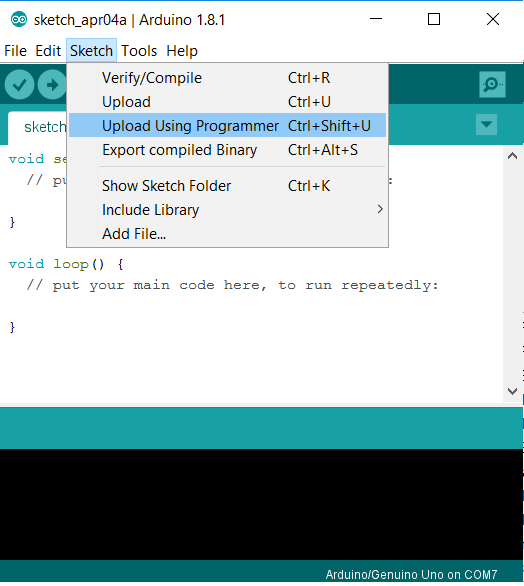The height and width of the screenshot is (586, 524).
Task: Click the Upload arrow toolbar icon
Action: click(52, 85)
